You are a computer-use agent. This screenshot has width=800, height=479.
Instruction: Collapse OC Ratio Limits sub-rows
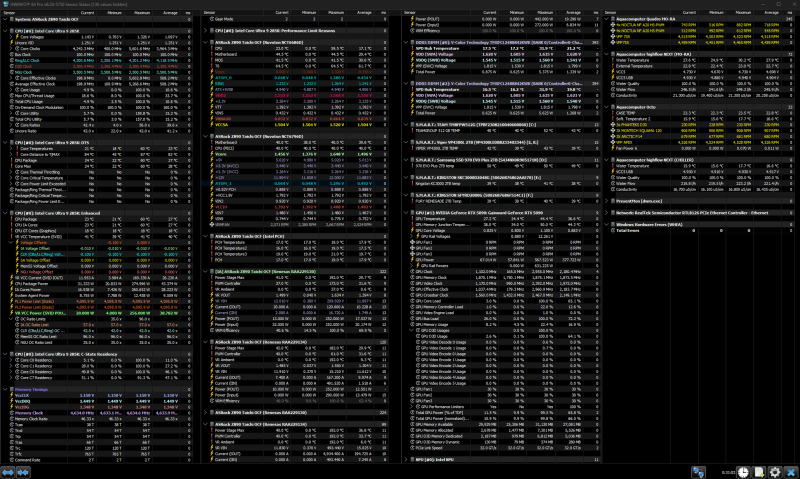pos(11,319)
